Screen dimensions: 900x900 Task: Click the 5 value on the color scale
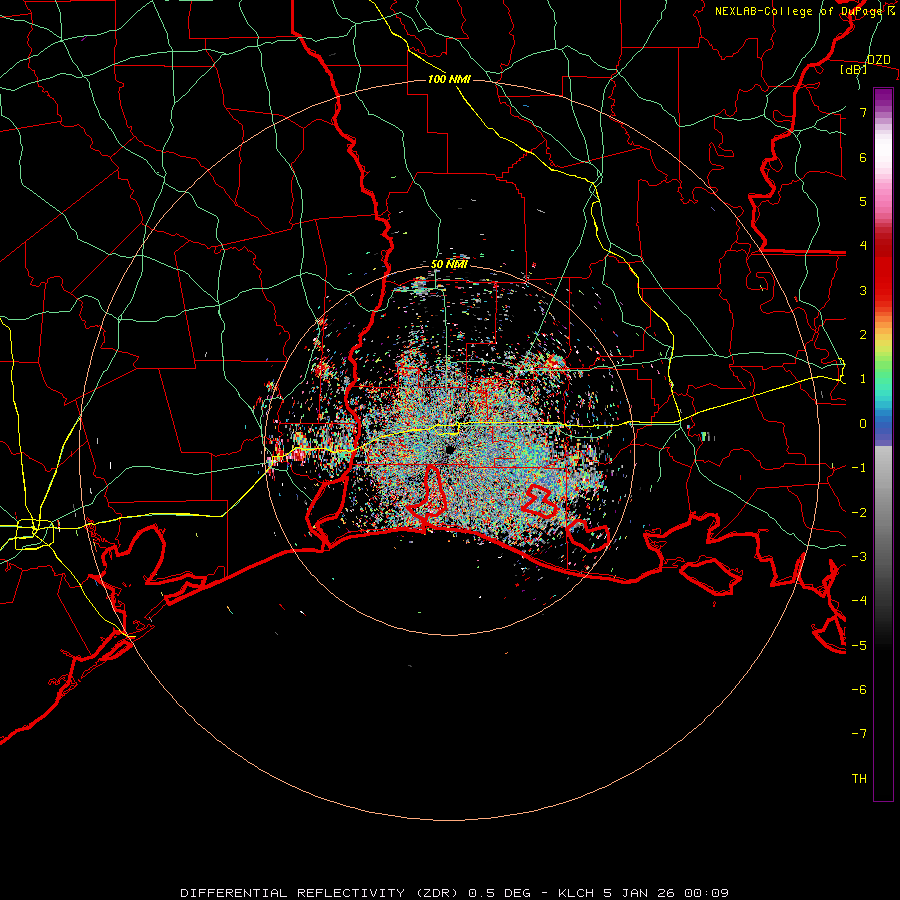point(863,201)
